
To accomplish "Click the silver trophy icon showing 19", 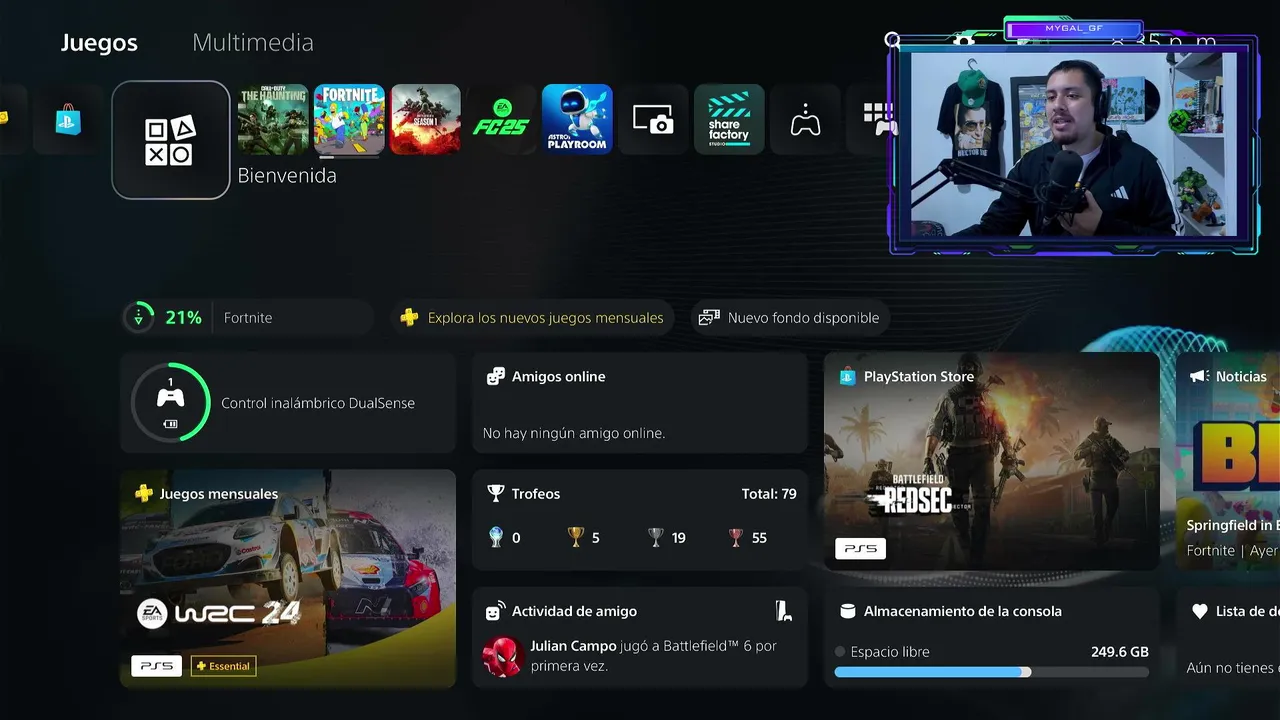I will [x=655, y=538].
